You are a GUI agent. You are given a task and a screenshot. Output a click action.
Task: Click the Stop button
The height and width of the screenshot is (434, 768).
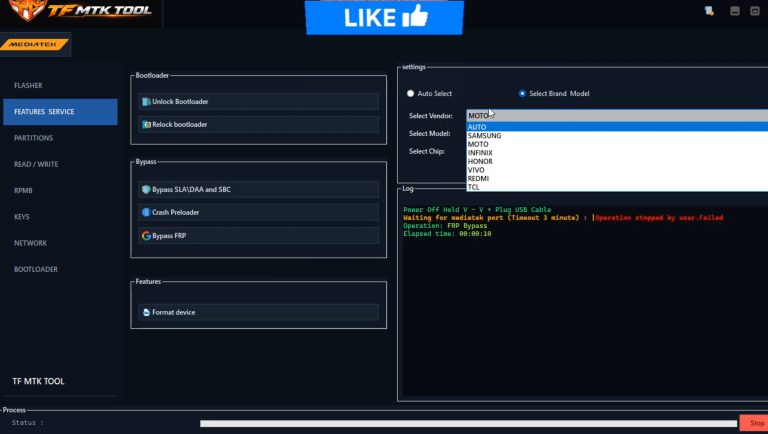pos(754,423)
